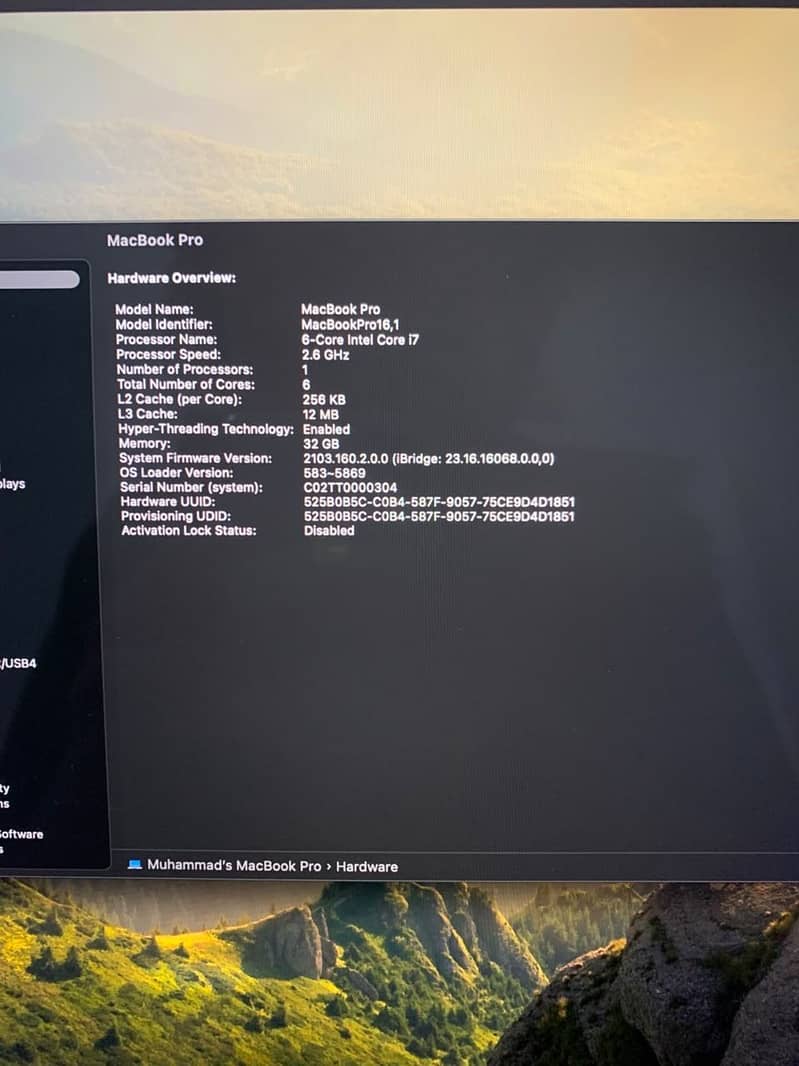
Task: Click the "Hardware UUID:" label
Action: pyautogui.click(x=168, y=502)
